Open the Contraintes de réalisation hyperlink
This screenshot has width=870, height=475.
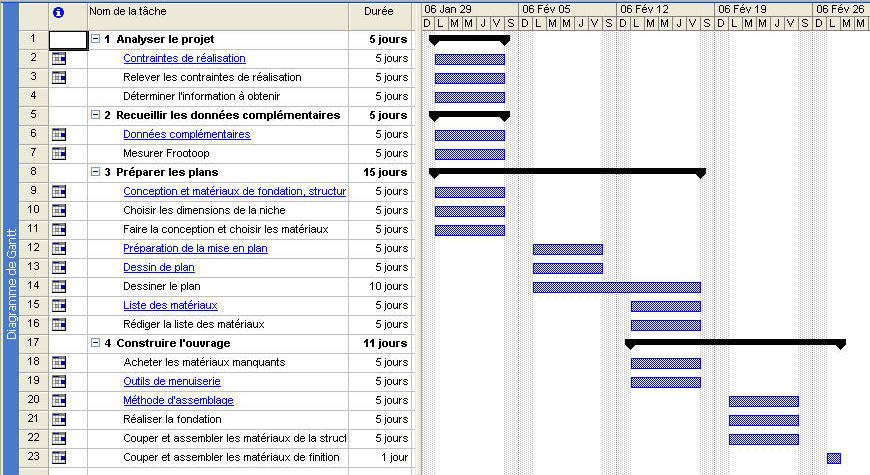click(x=184, y=58)
